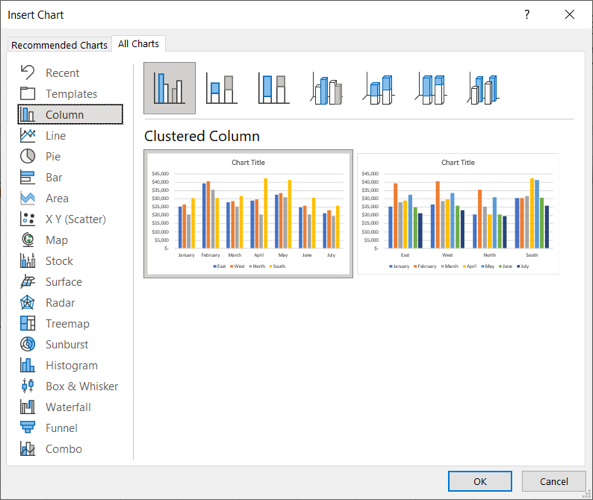The height and width of the screenshot is (500, 593).
Task: Choose the 3-D Stacked Column icon
Action: pyautogui.click(x=379, y=88)
